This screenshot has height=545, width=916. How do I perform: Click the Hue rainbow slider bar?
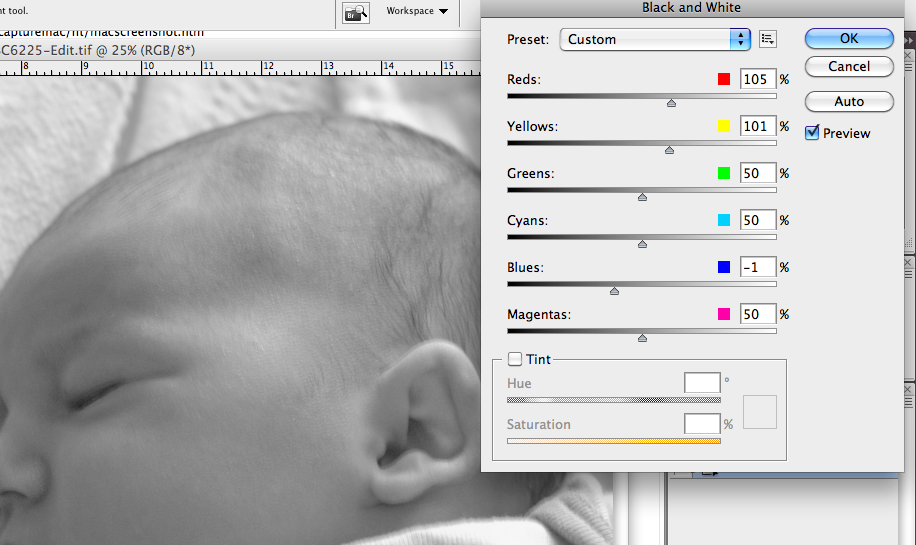tap(614, 400)
